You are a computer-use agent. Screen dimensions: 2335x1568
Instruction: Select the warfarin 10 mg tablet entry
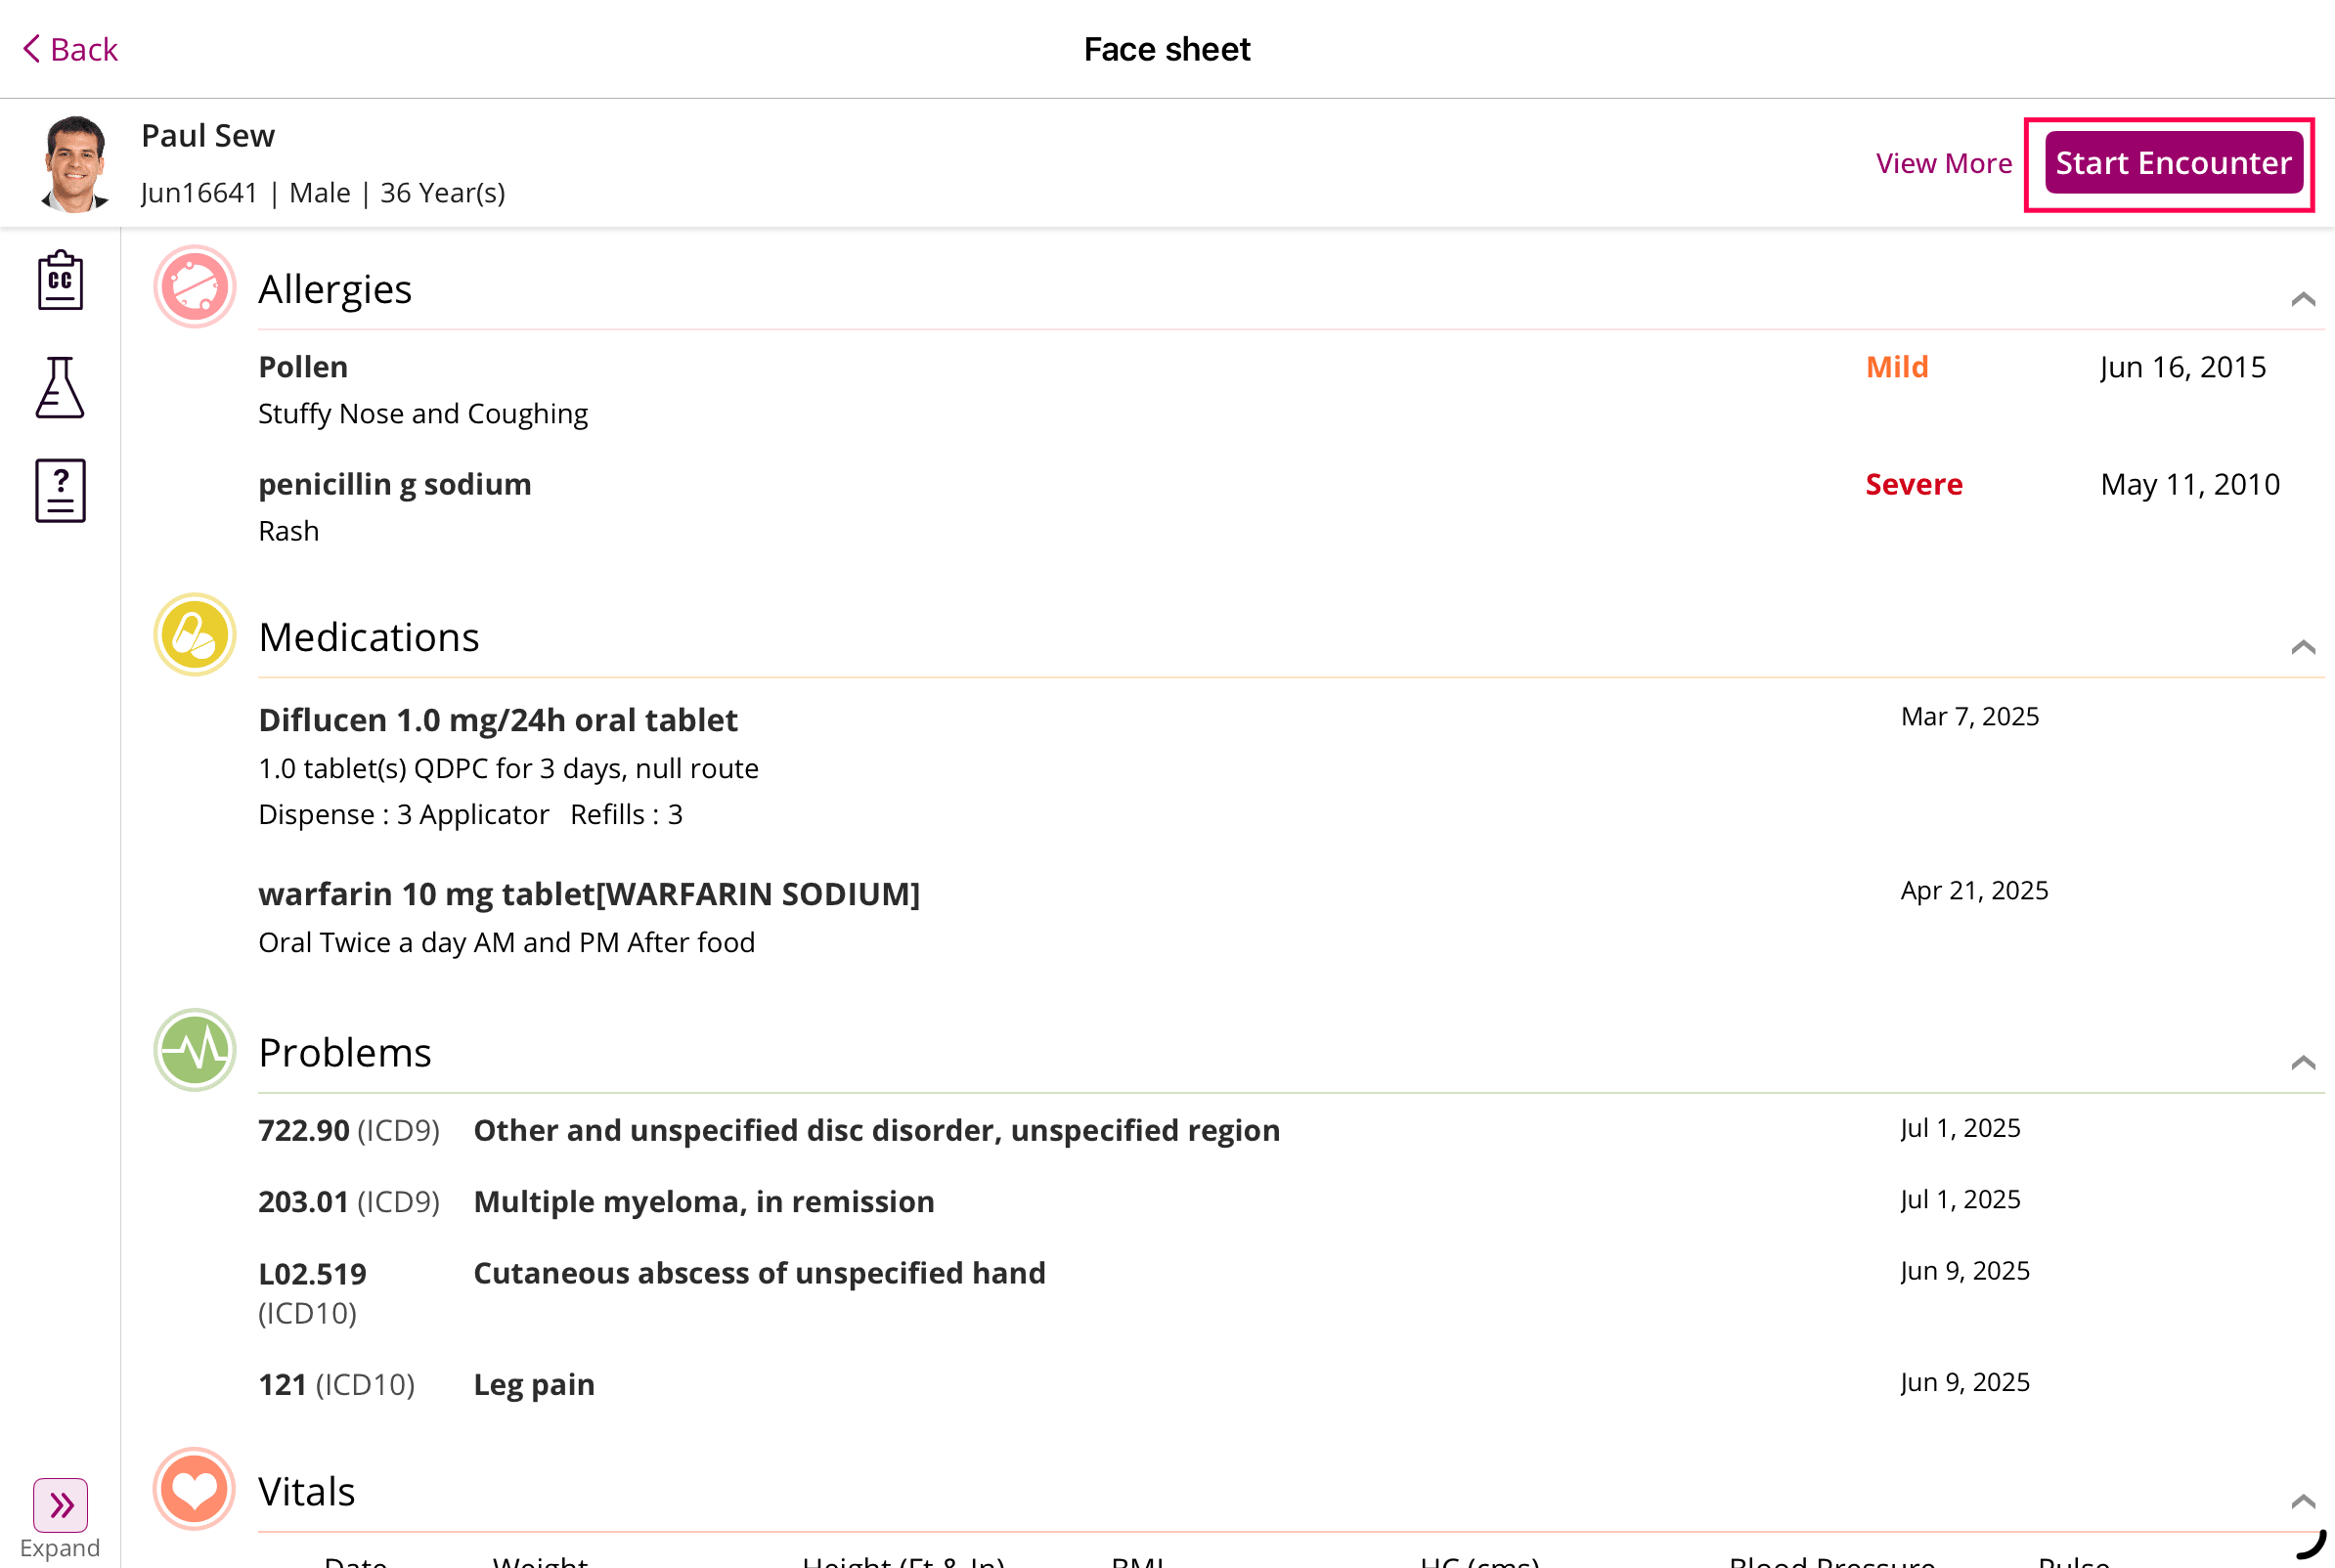(x=588, y=893)
